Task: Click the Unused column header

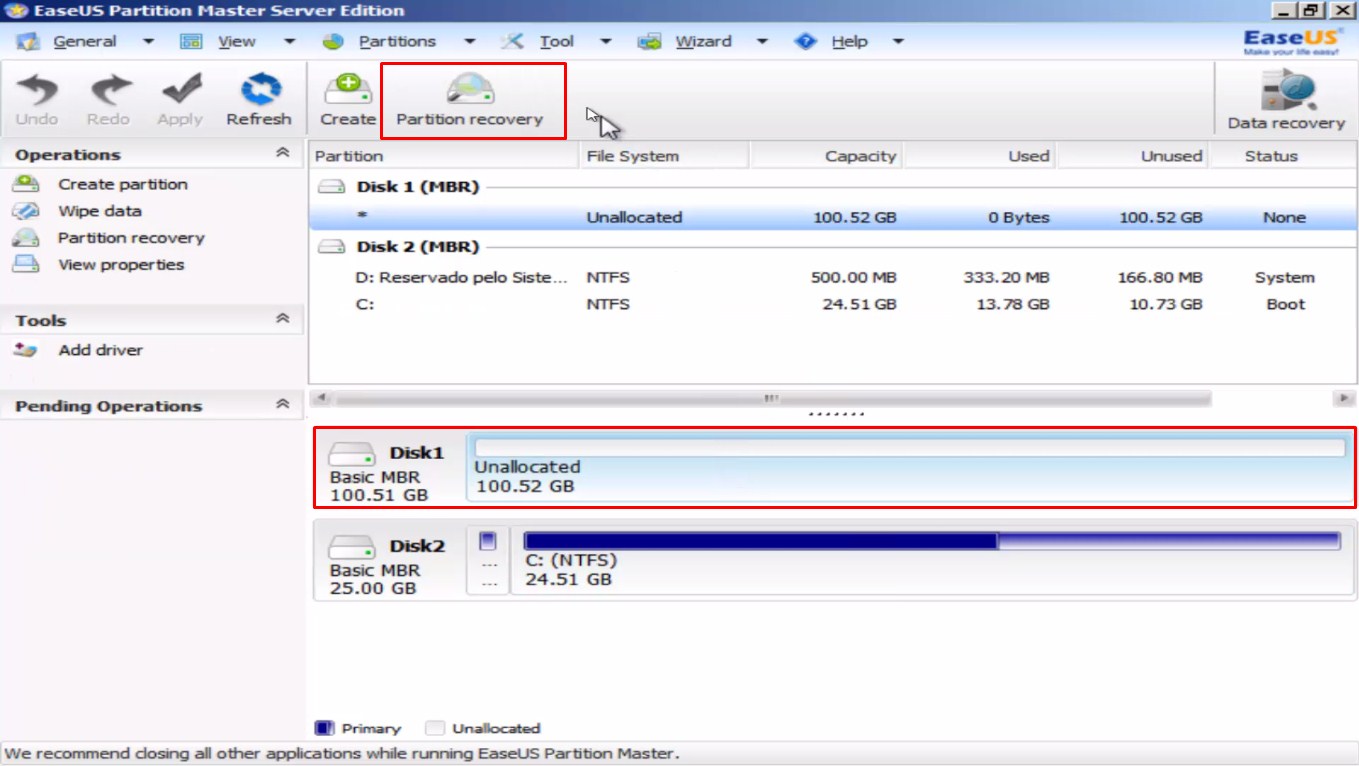Action: click(1132, 156)
